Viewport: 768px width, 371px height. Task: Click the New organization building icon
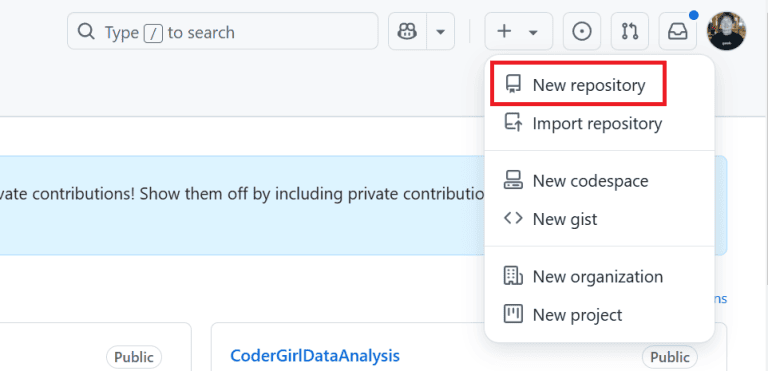click(x=513, y=276)
